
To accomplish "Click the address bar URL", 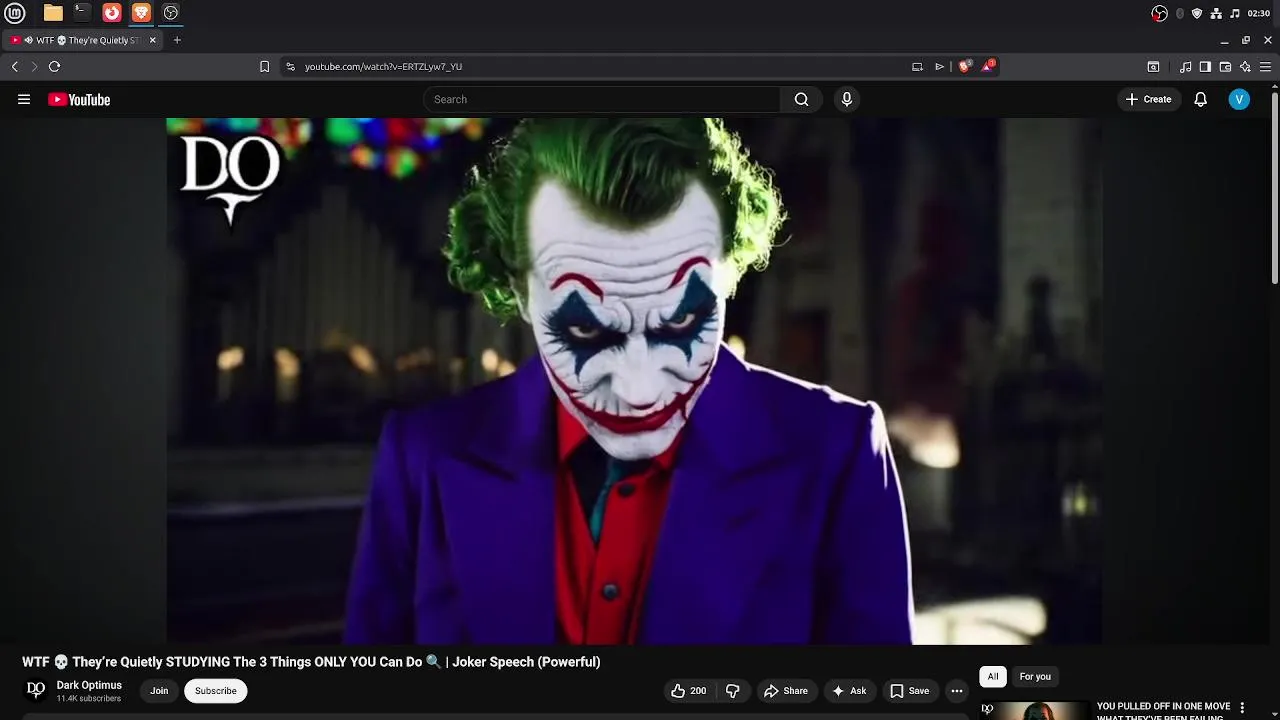I will pyautogui.click(x=383, y=66).
